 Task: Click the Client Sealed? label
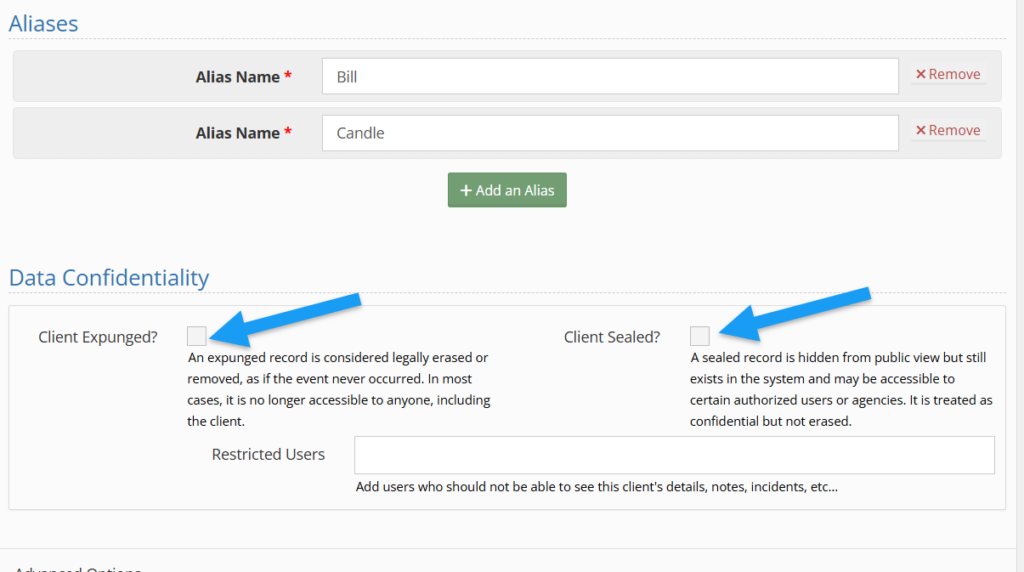(612, 337)
